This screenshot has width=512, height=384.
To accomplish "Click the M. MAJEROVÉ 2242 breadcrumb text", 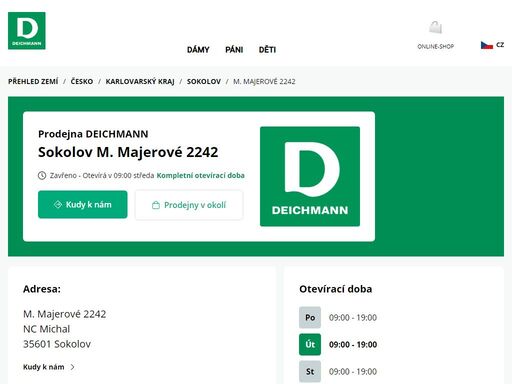I will click(x=264, y=81).
